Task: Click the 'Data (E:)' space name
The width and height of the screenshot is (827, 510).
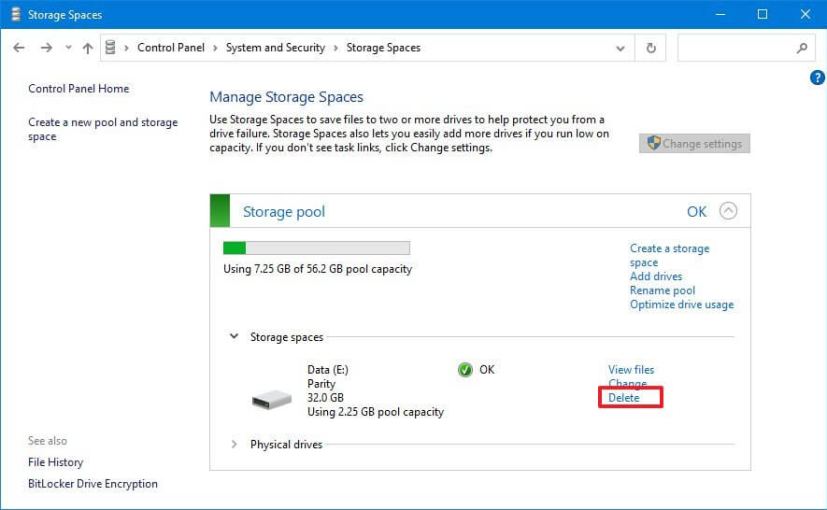Action: point(328,370)
